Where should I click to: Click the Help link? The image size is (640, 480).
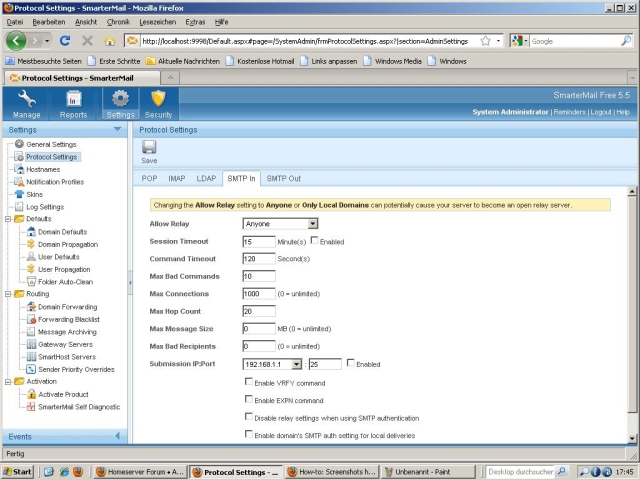623,112
